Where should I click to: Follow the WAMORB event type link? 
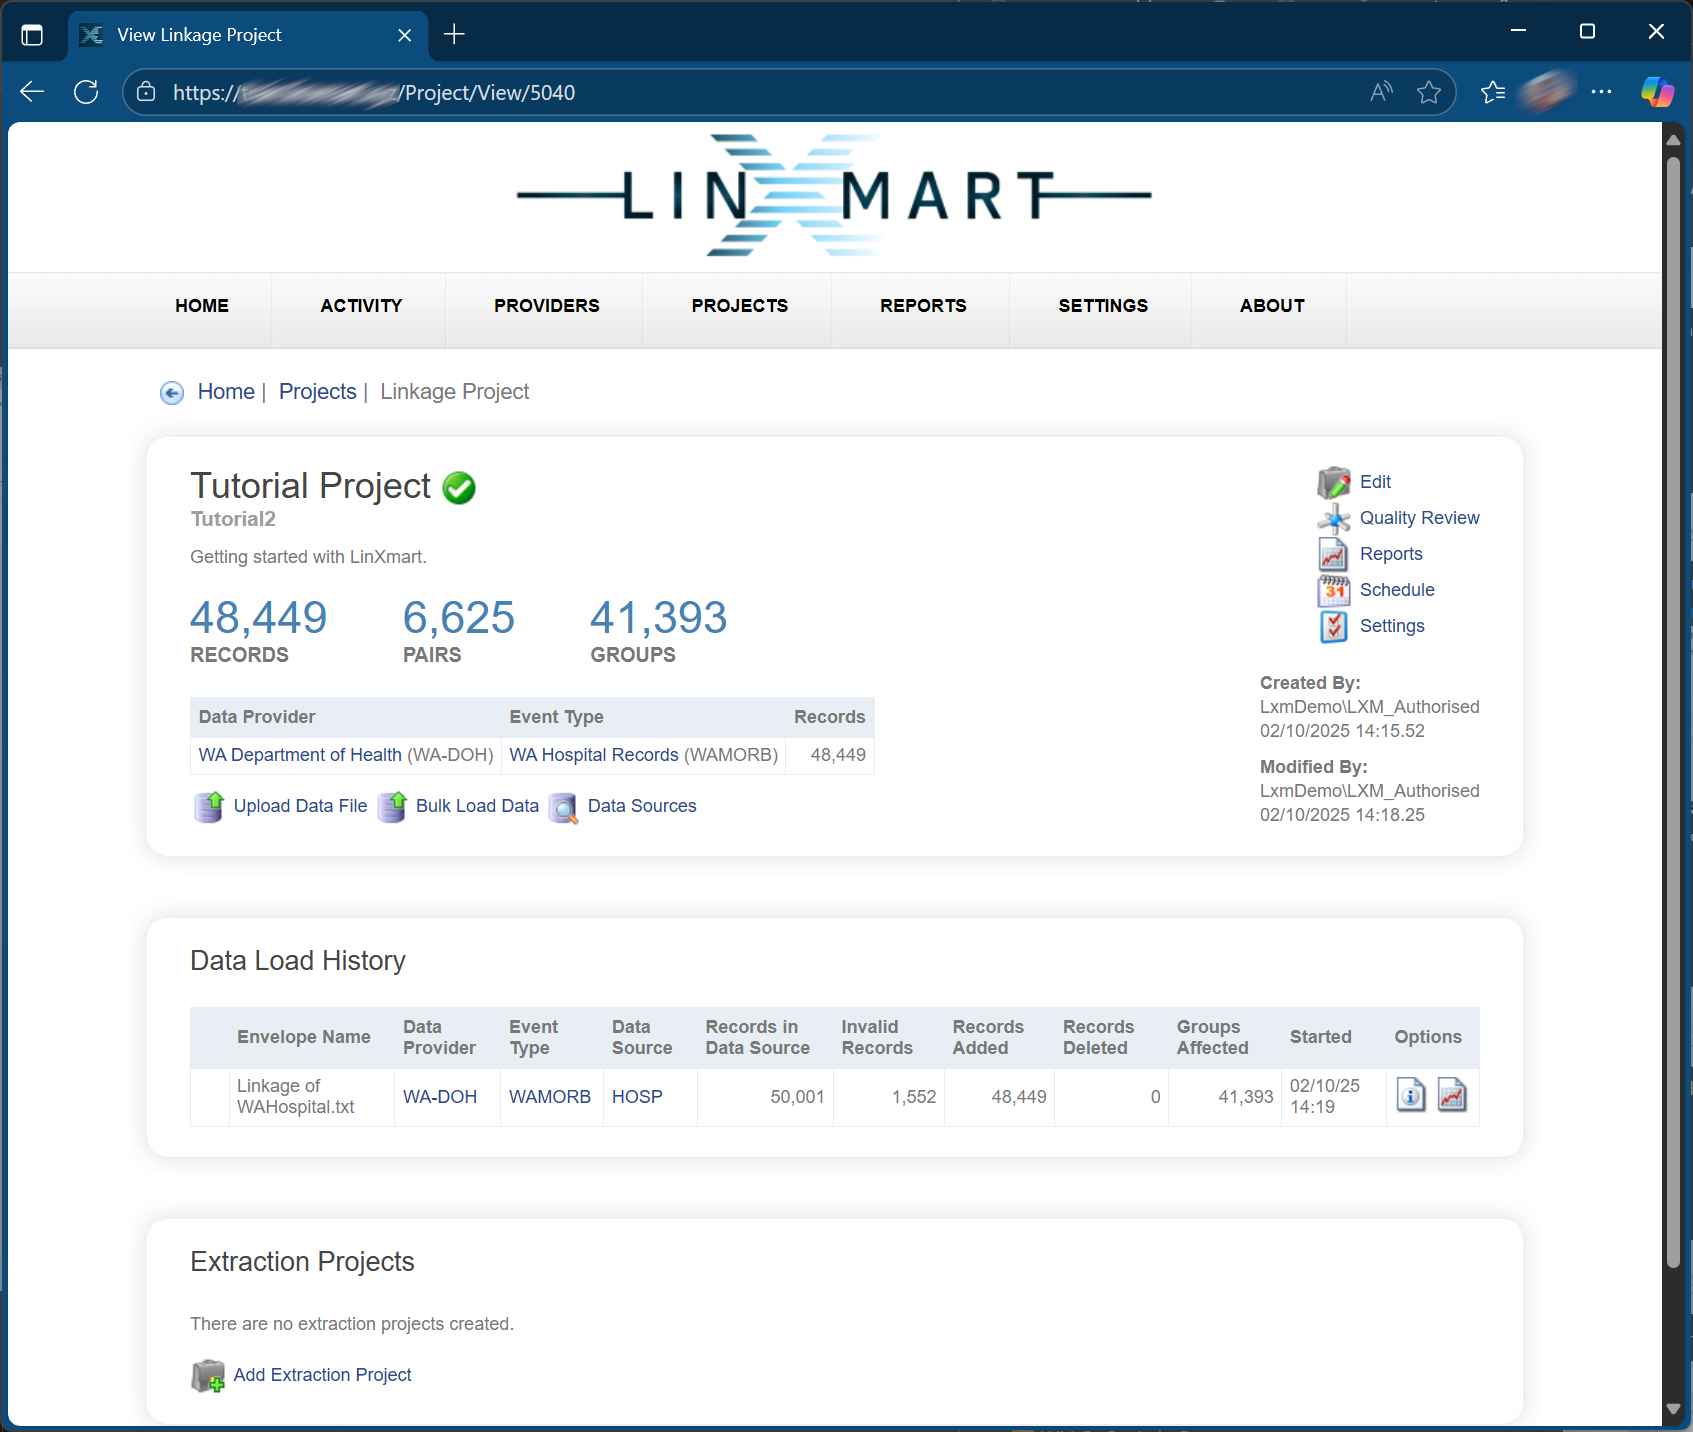[549, 1097]
